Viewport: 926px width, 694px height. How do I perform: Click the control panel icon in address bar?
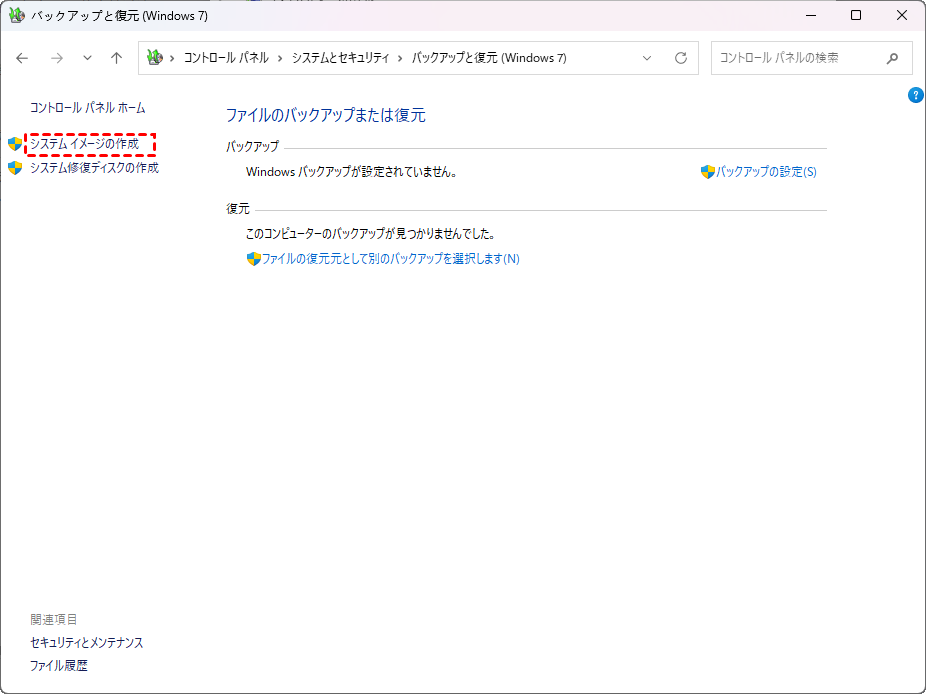click(x=154, y=58)
